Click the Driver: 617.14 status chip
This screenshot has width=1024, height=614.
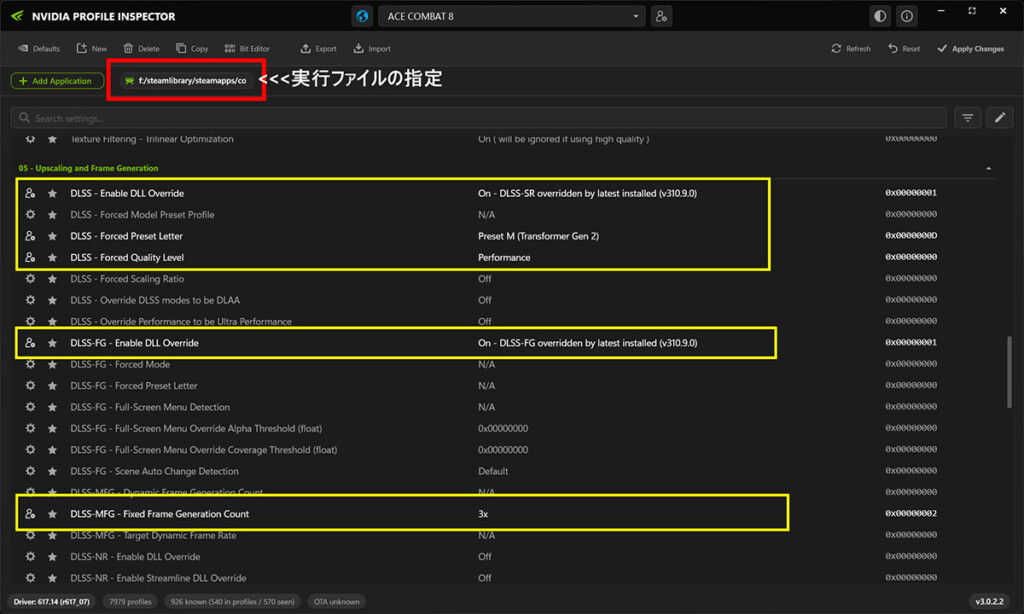52,602
